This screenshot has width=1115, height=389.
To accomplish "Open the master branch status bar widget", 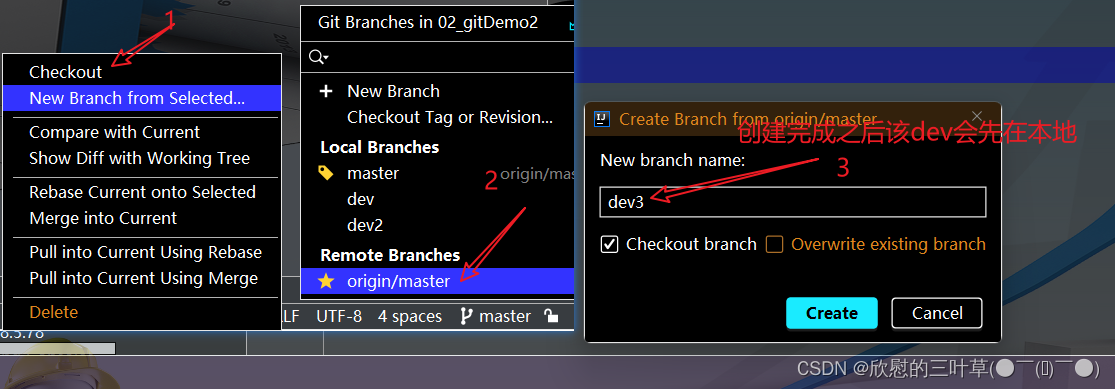I will pyautogui.click(x=496, y=316).
